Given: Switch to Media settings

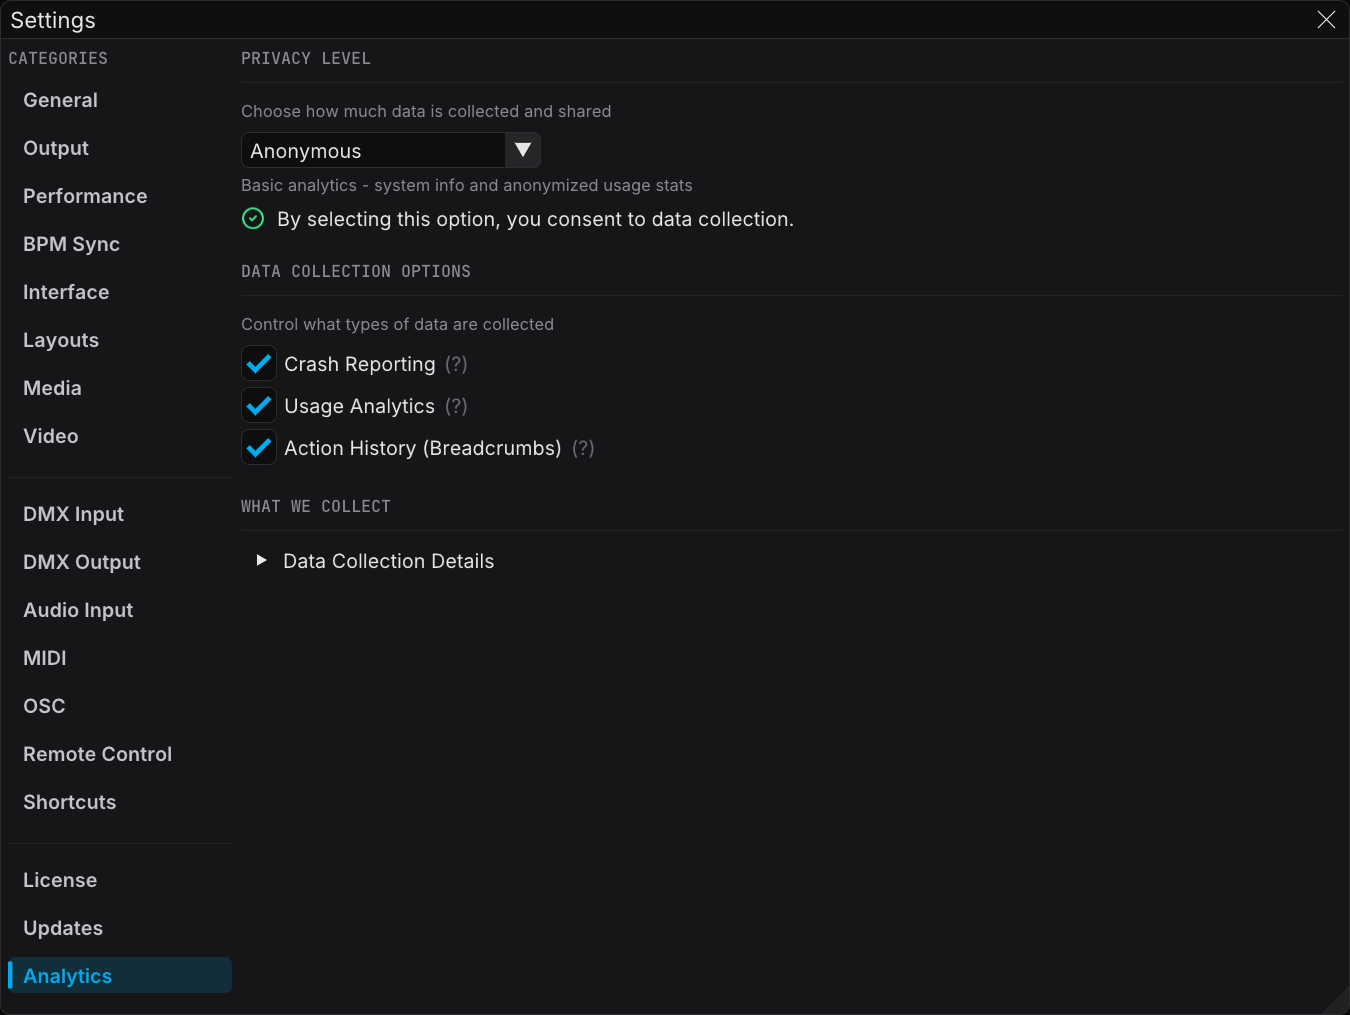Looking at the screenshot, I should click(120, 388).
